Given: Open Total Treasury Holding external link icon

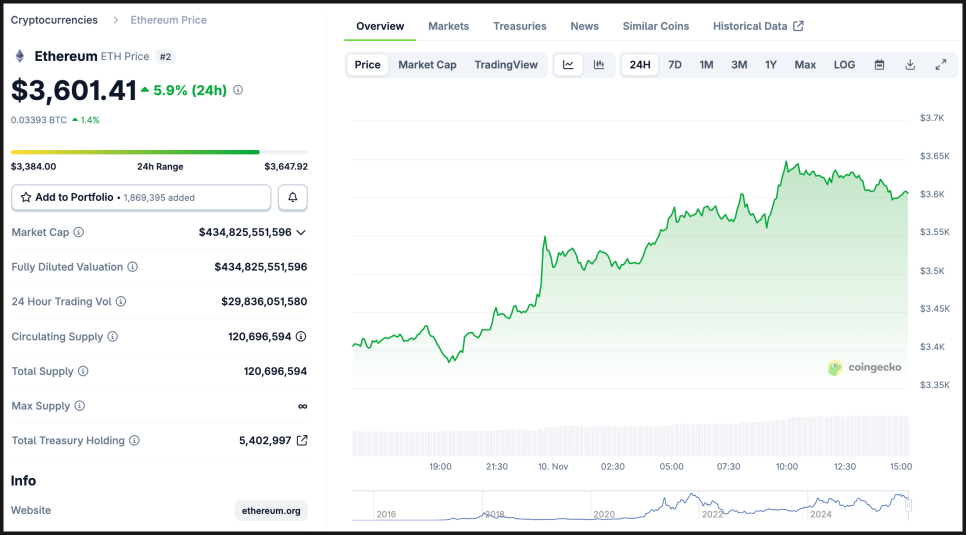Looking at the screenshot, I should click(302, 440).
